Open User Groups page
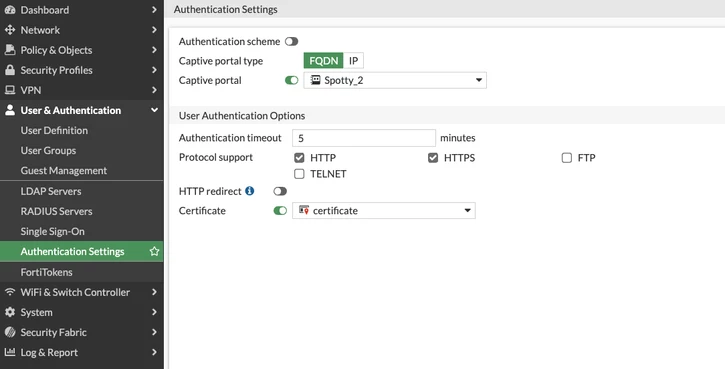The image size is (725, 369). coord(81,150)
